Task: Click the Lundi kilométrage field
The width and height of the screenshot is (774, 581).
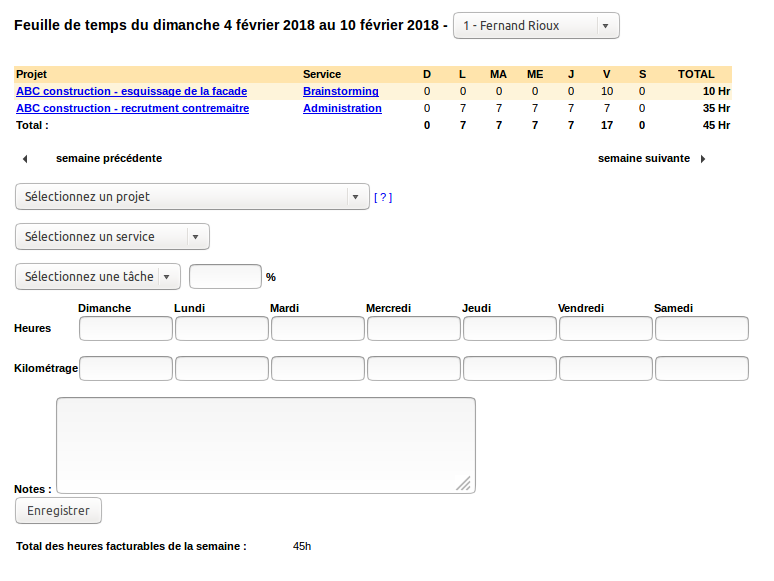Action: (x=222, y=368)
